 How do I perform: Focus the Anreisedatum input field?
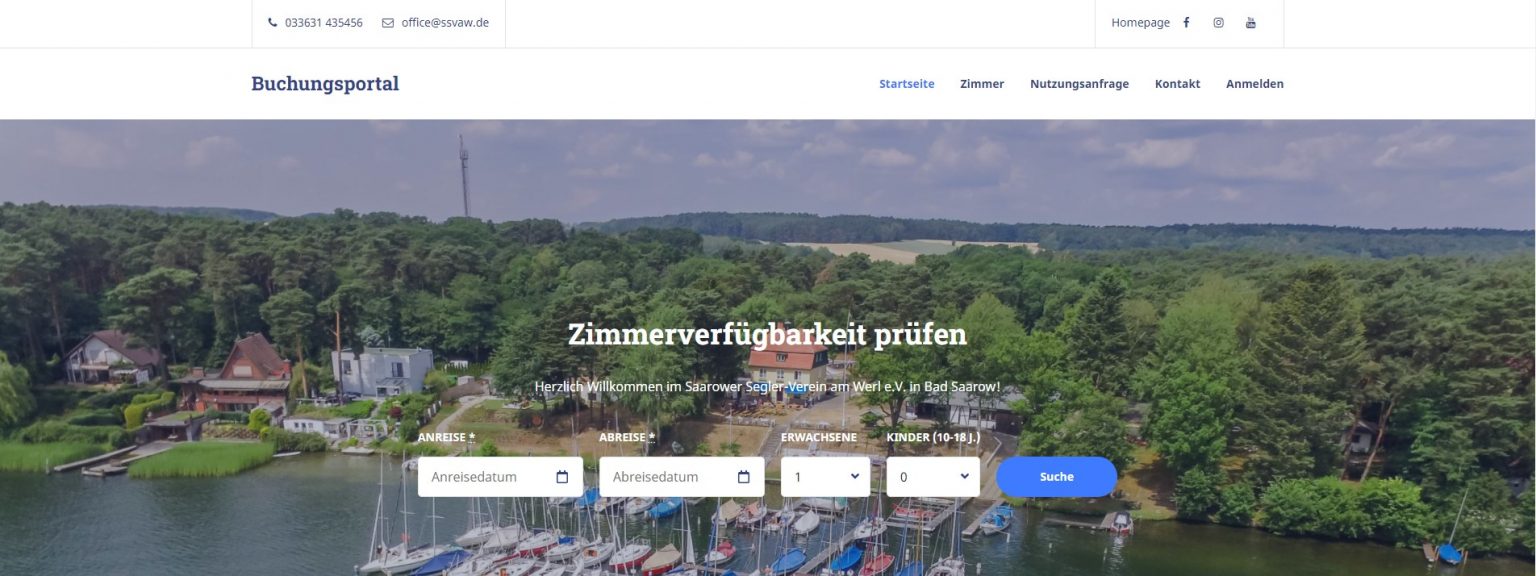(500, 477)
